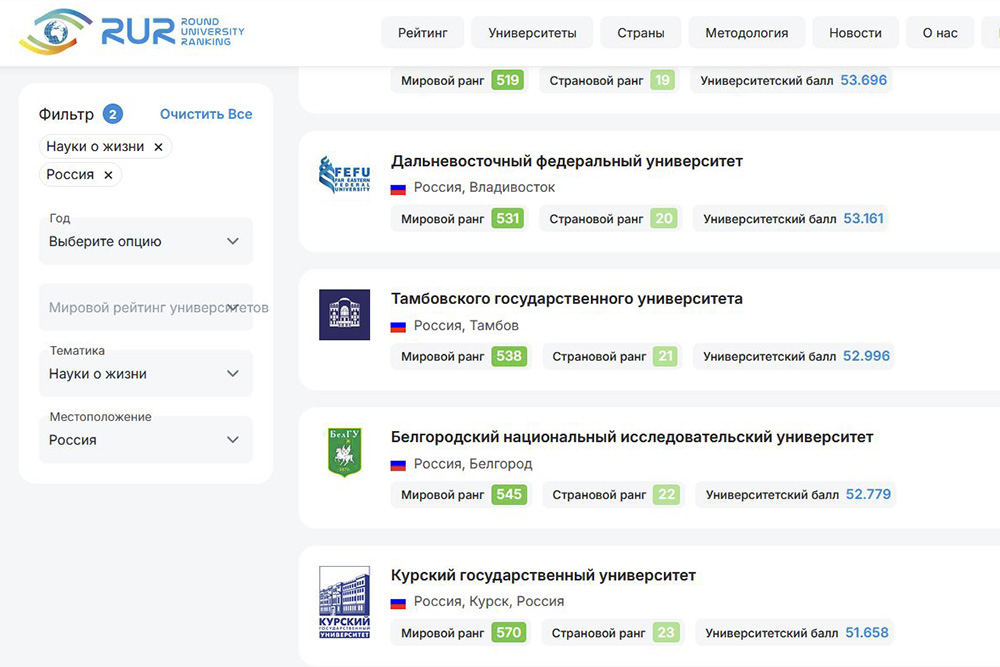Open 'Дальневосточный федеральный университет' title link
1000x667 pixels.
(566, 161)
